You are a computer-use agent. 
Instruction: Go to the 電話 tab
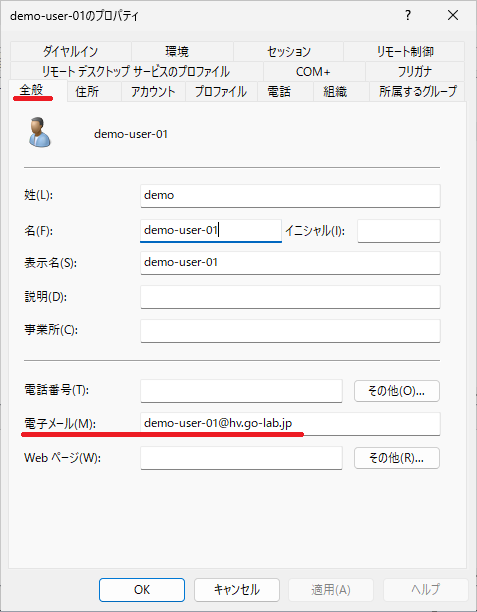(279, 92)
